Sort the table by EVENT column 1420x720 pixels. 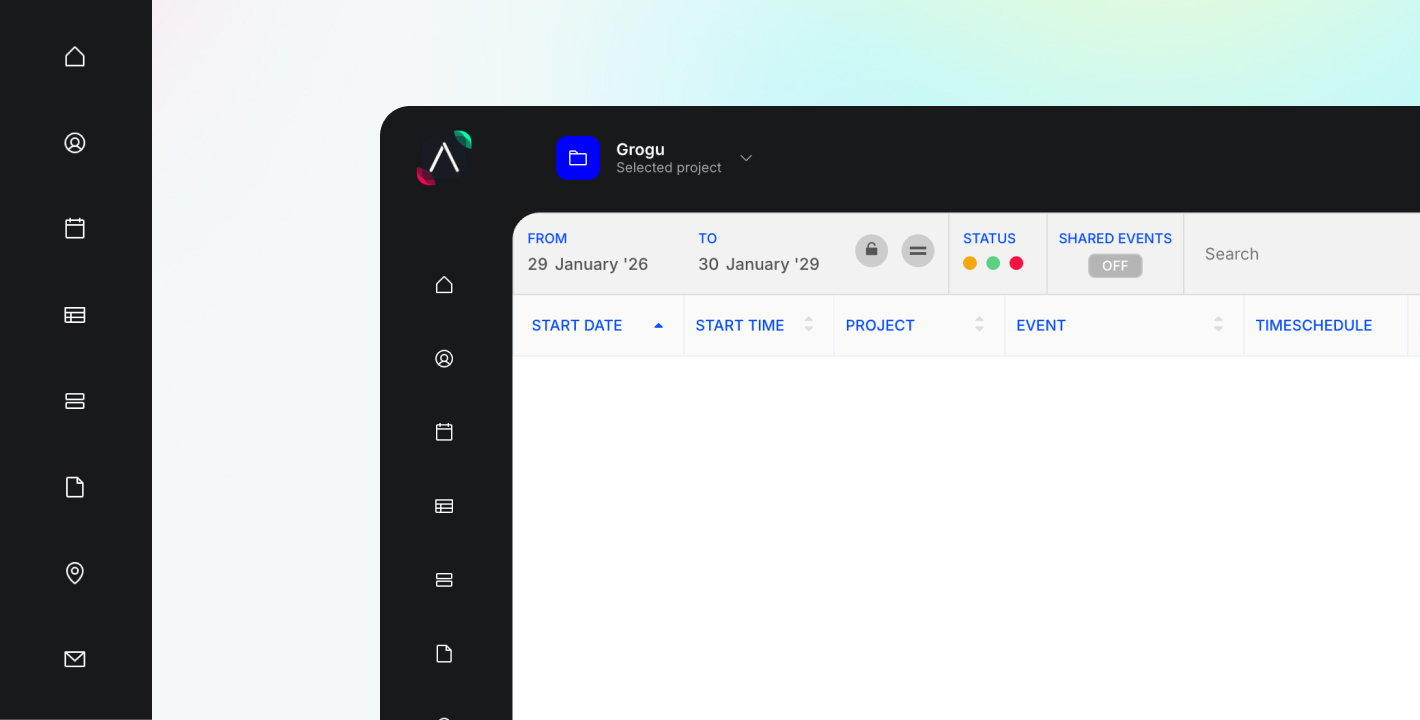(x=1218, y=324)
